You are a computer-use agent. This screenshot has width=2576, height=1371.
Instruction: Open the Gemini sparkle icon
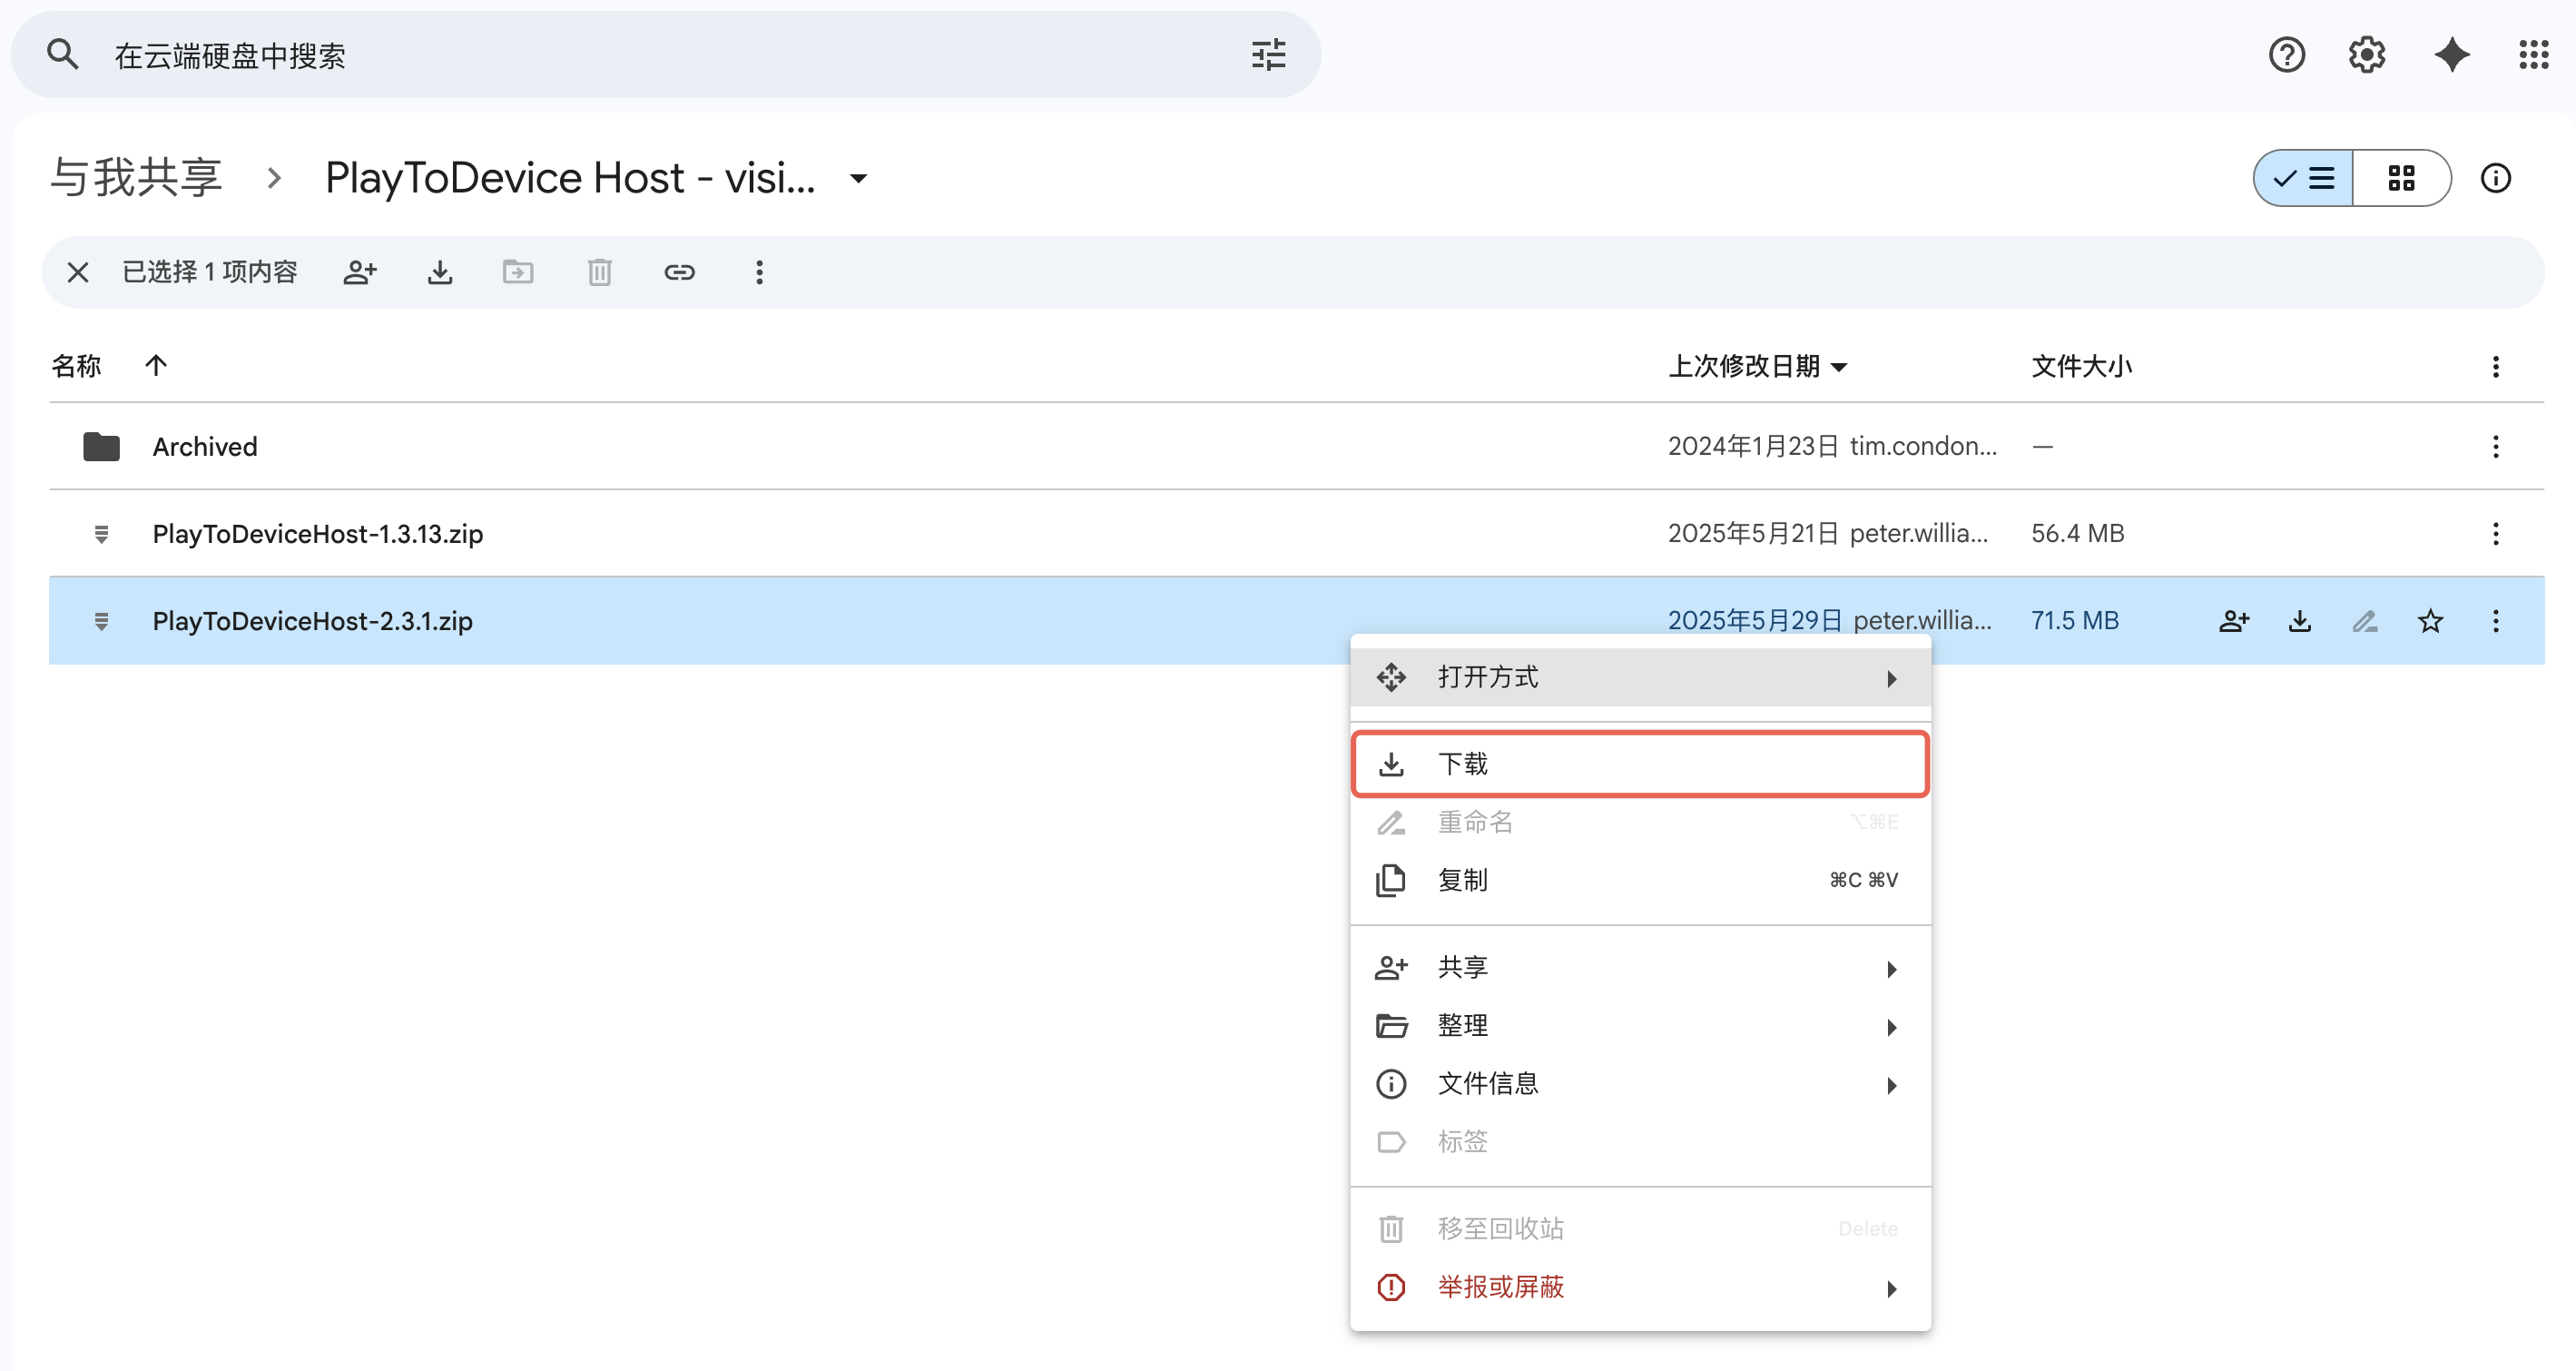coord(2451,54)
